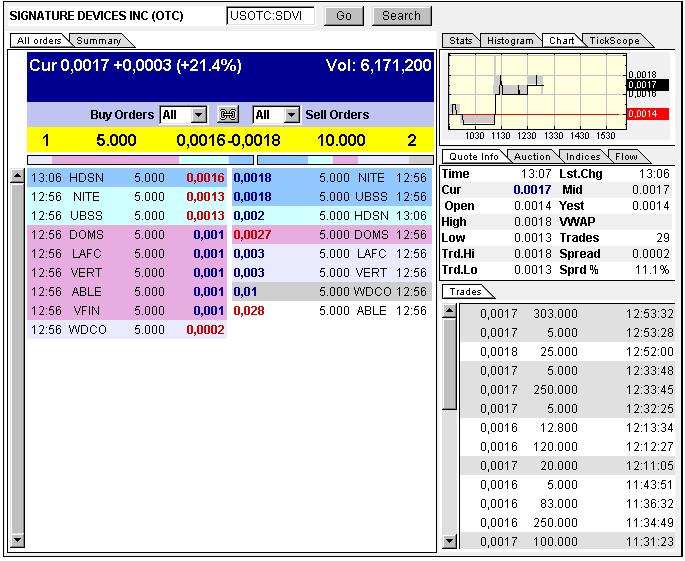Click the sell orders depth bar
This screenshot has height=561, width=685.
click(346, 160)
